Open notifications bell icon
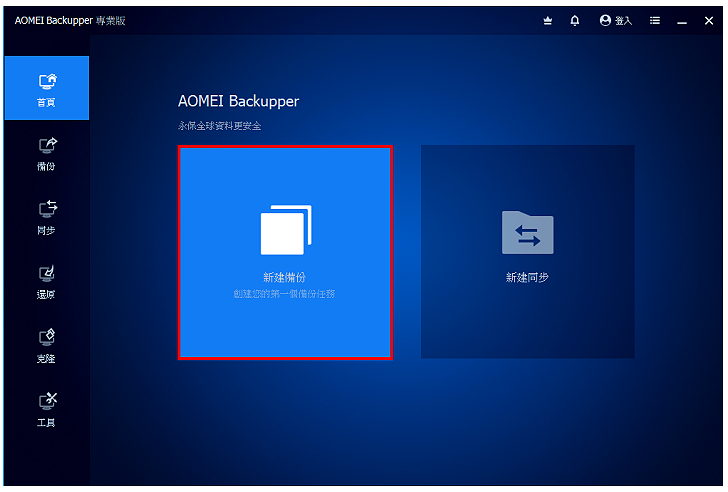The width and height of the screenshot is (728, 492). 575,21
